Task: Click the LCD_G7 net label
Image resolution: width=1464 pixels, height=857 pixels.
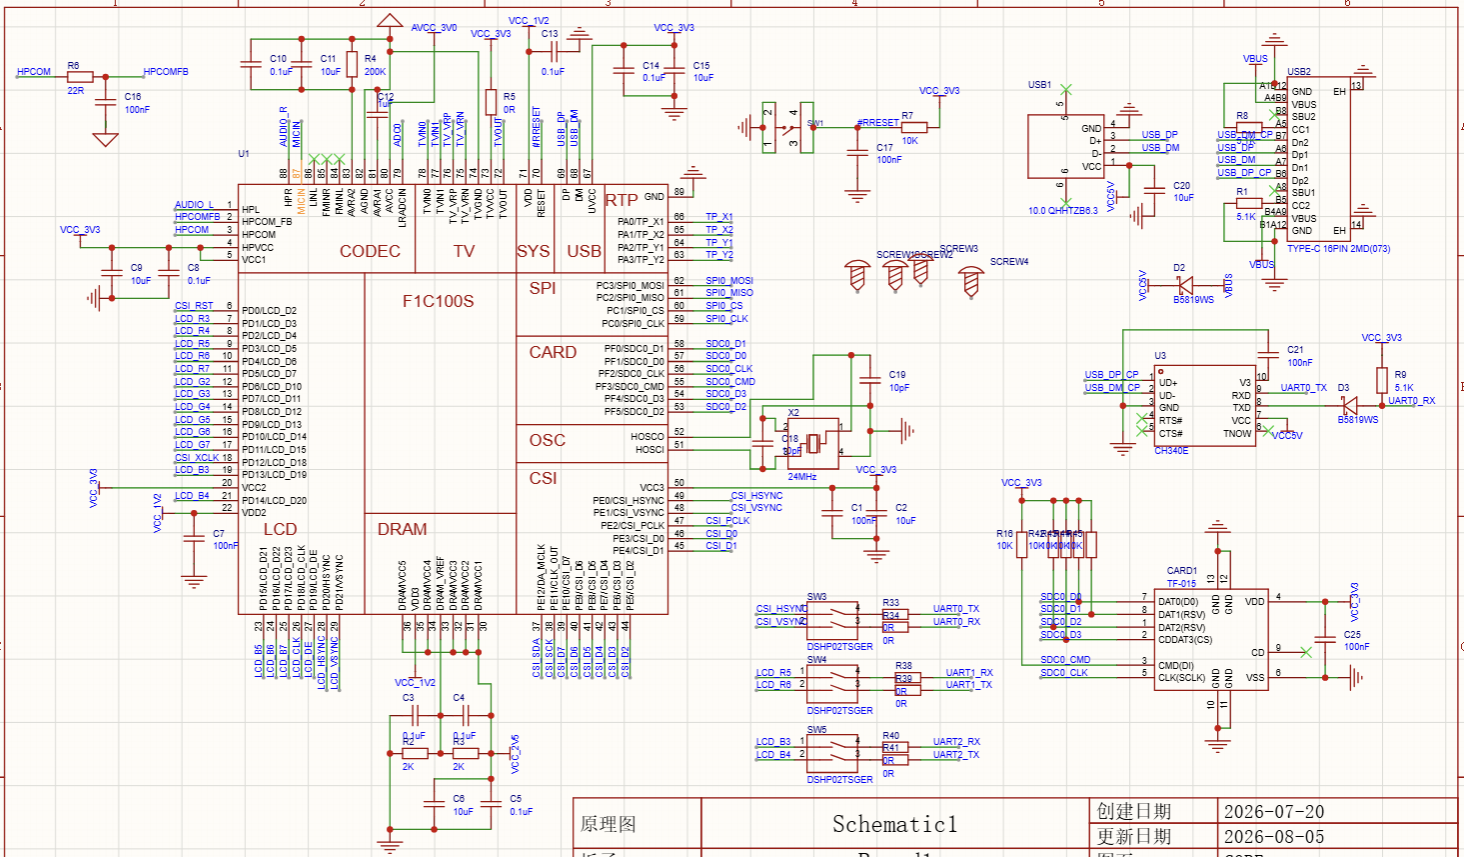Action: 192,445
